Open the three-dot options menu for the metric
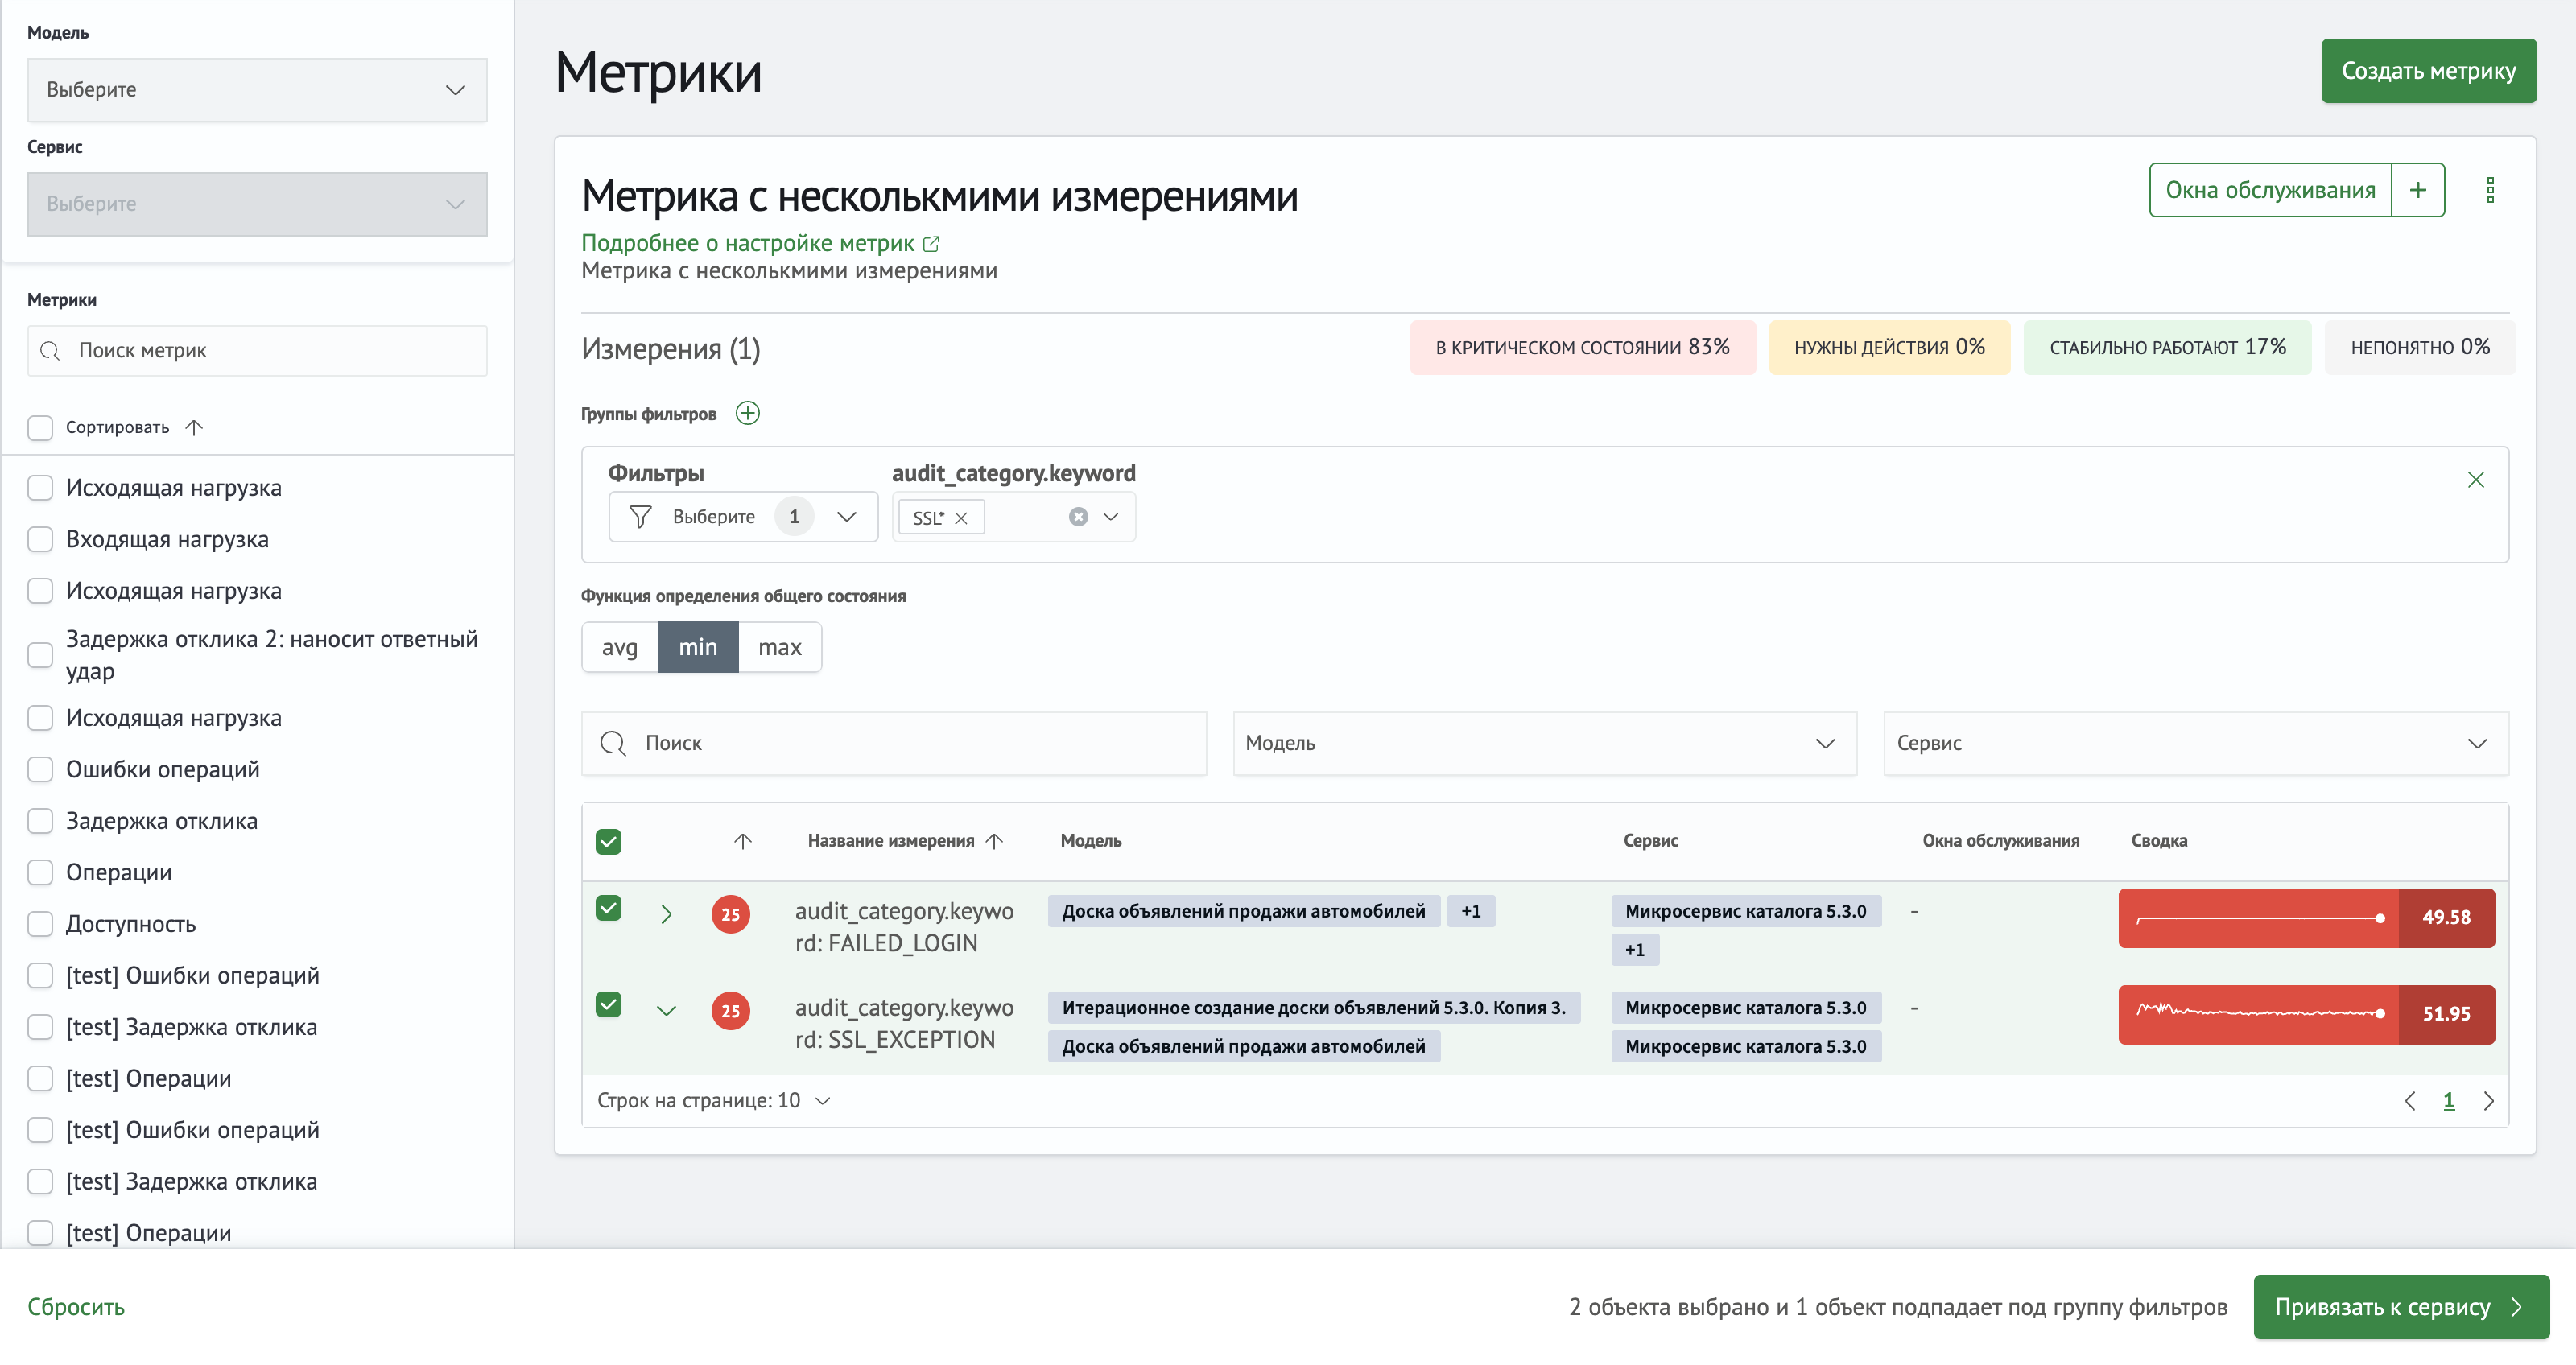This screenshot has height=1365, width=2576. point(2490,190)
